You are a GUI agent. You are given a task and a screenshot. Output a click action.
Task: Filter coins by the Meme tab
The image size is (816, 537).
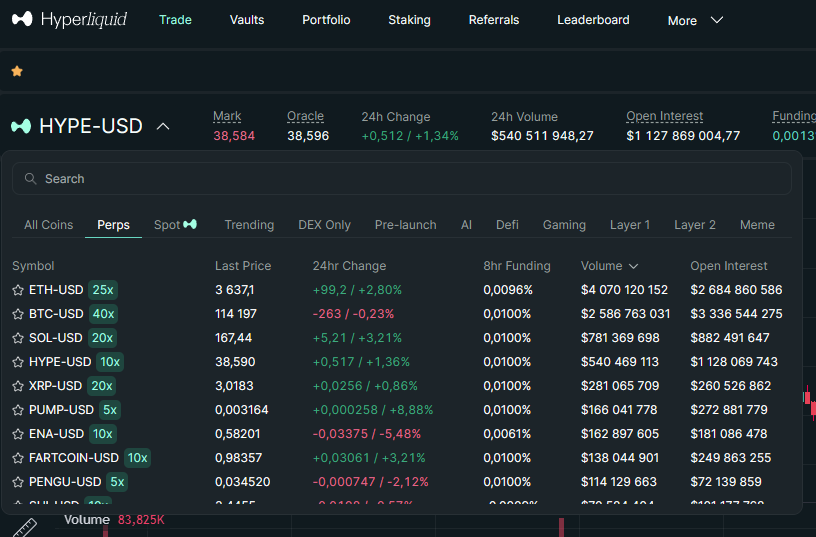(x=757, y=225)
